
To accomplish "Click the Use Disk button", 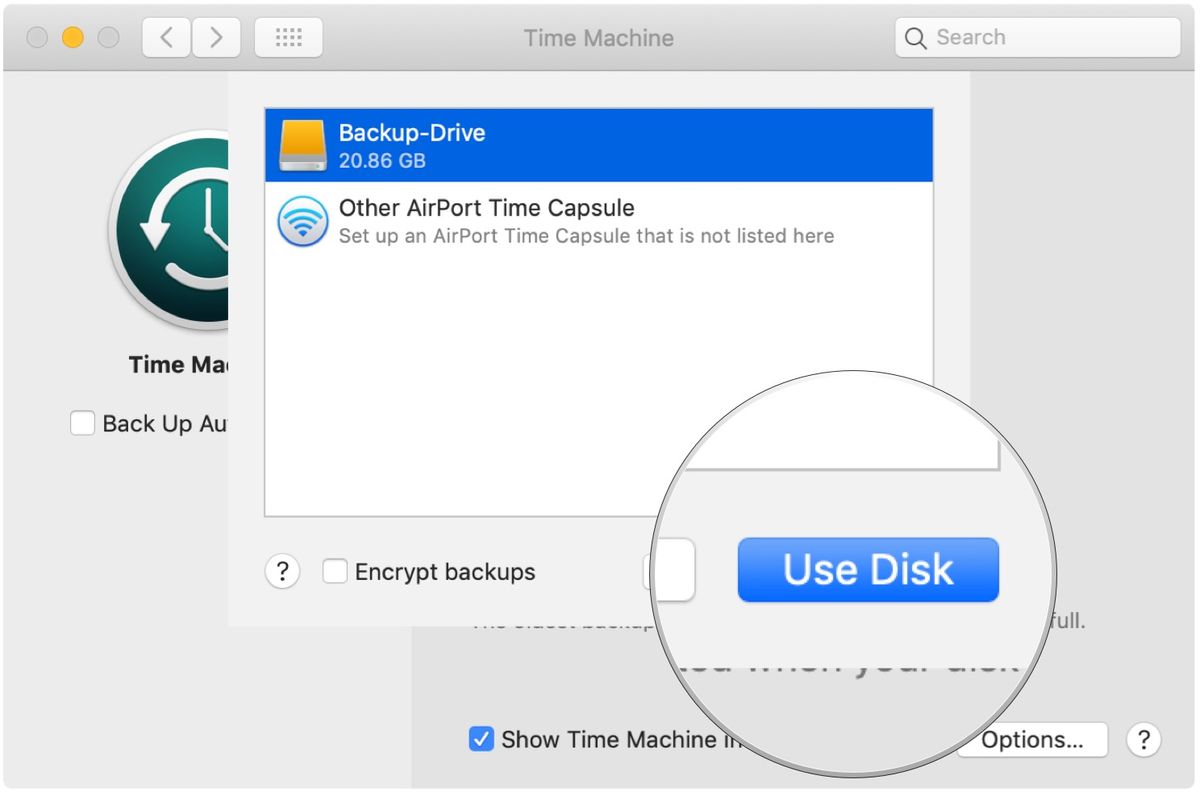I will (867, 570).
